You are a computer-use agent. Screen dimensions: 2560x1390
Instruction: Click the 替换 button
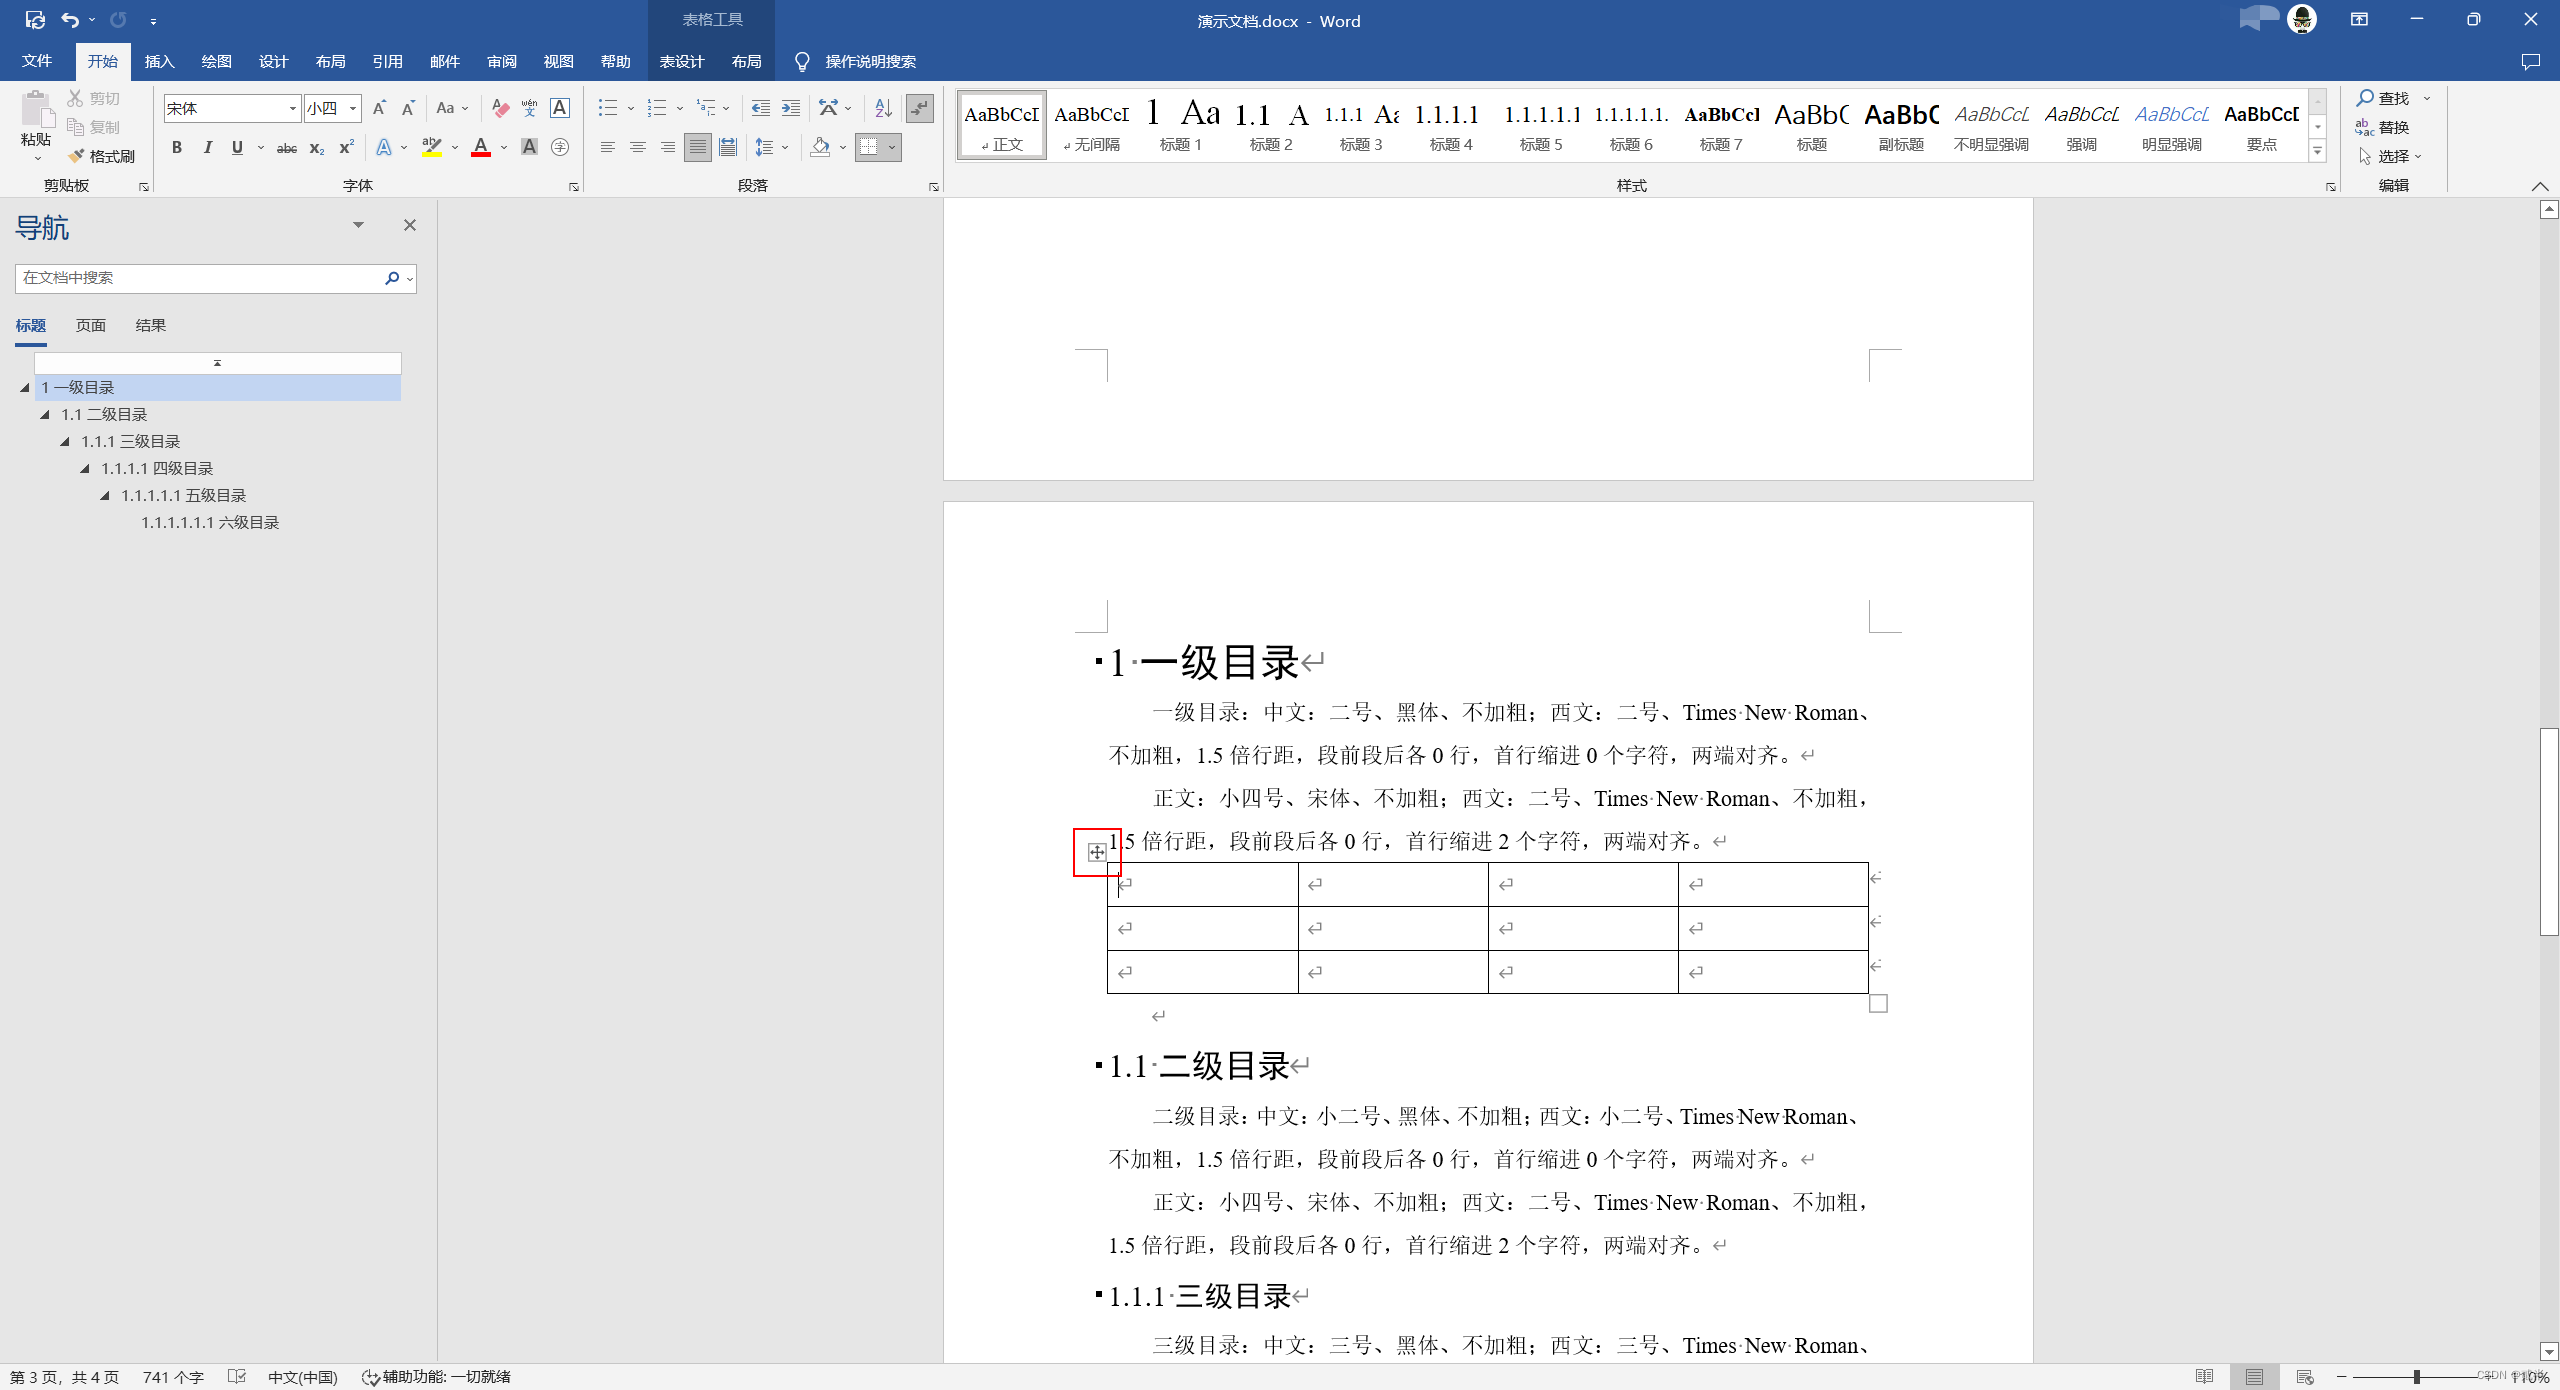[x=2383, y=127]
